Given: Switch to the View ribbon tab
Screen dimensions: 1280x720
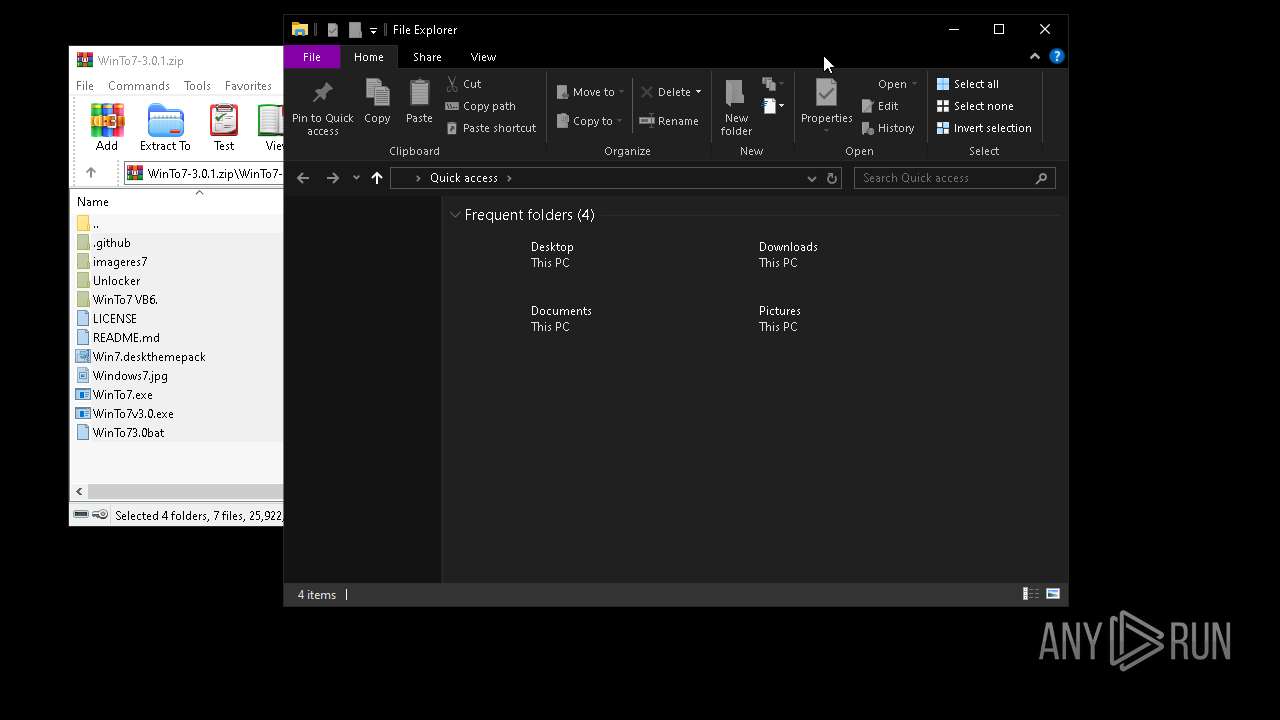Looking at the screenshot, I should [483, 57].
